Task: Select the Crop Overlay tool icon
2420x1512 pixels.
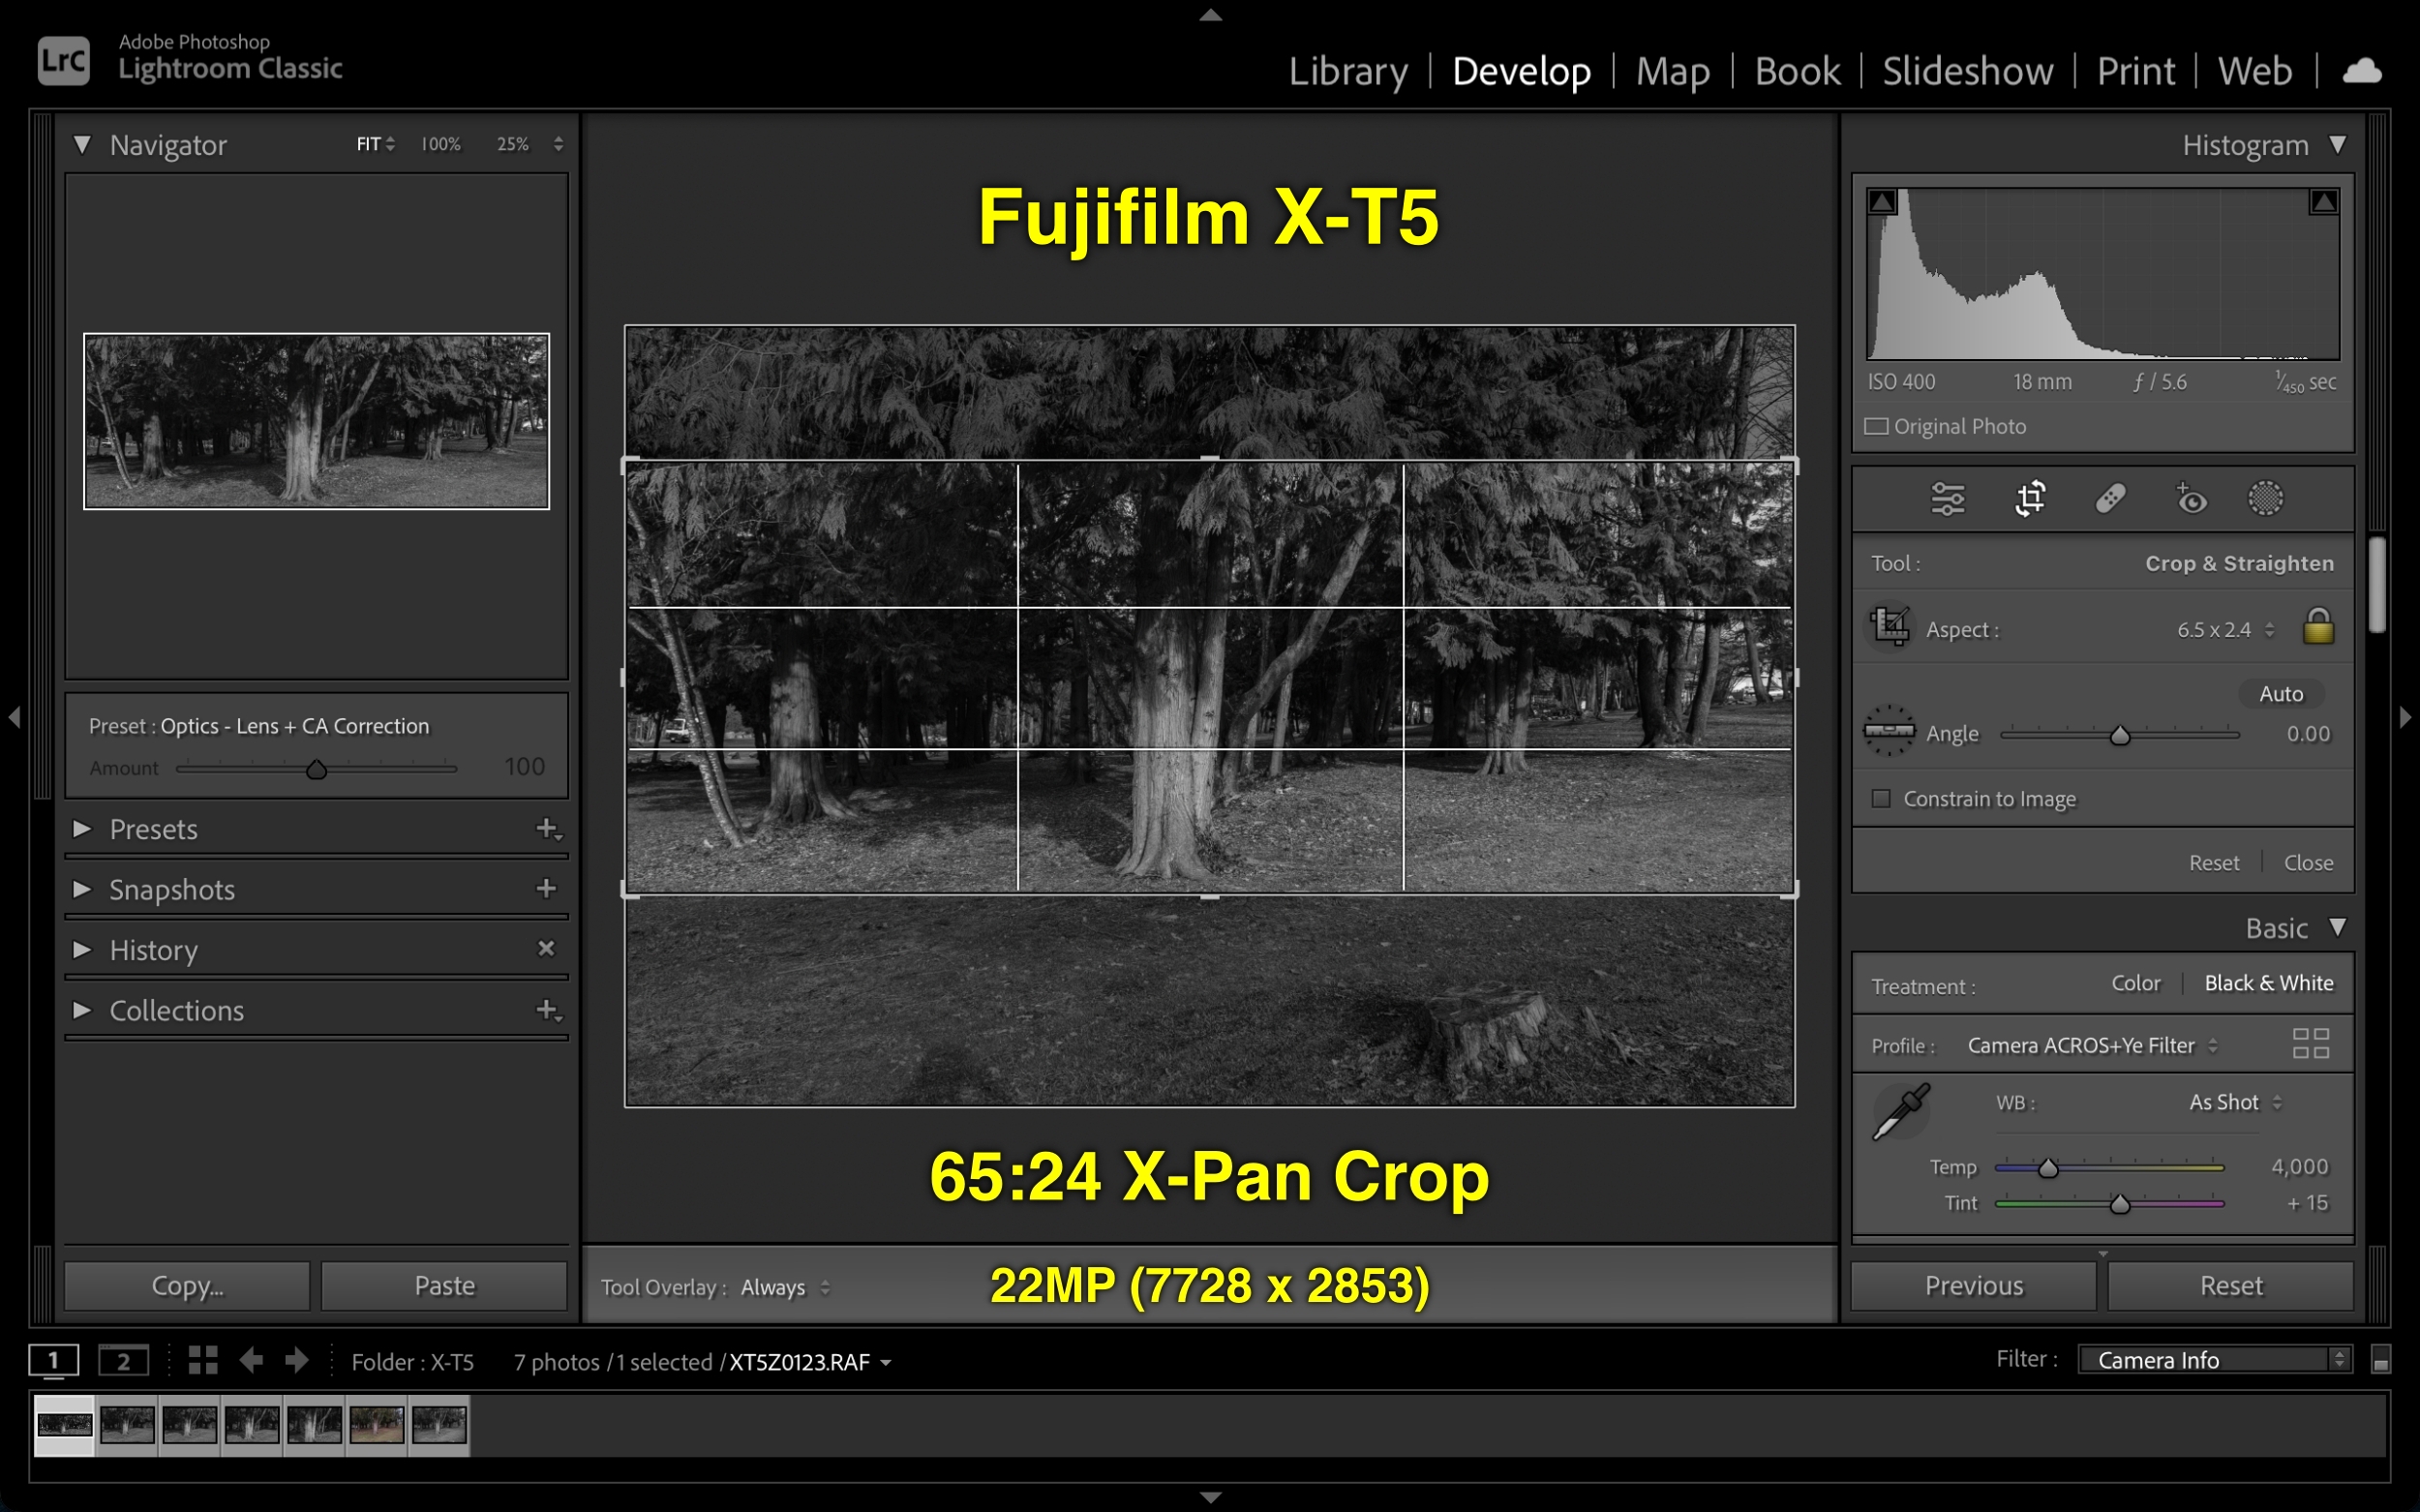Action: 2030,498
